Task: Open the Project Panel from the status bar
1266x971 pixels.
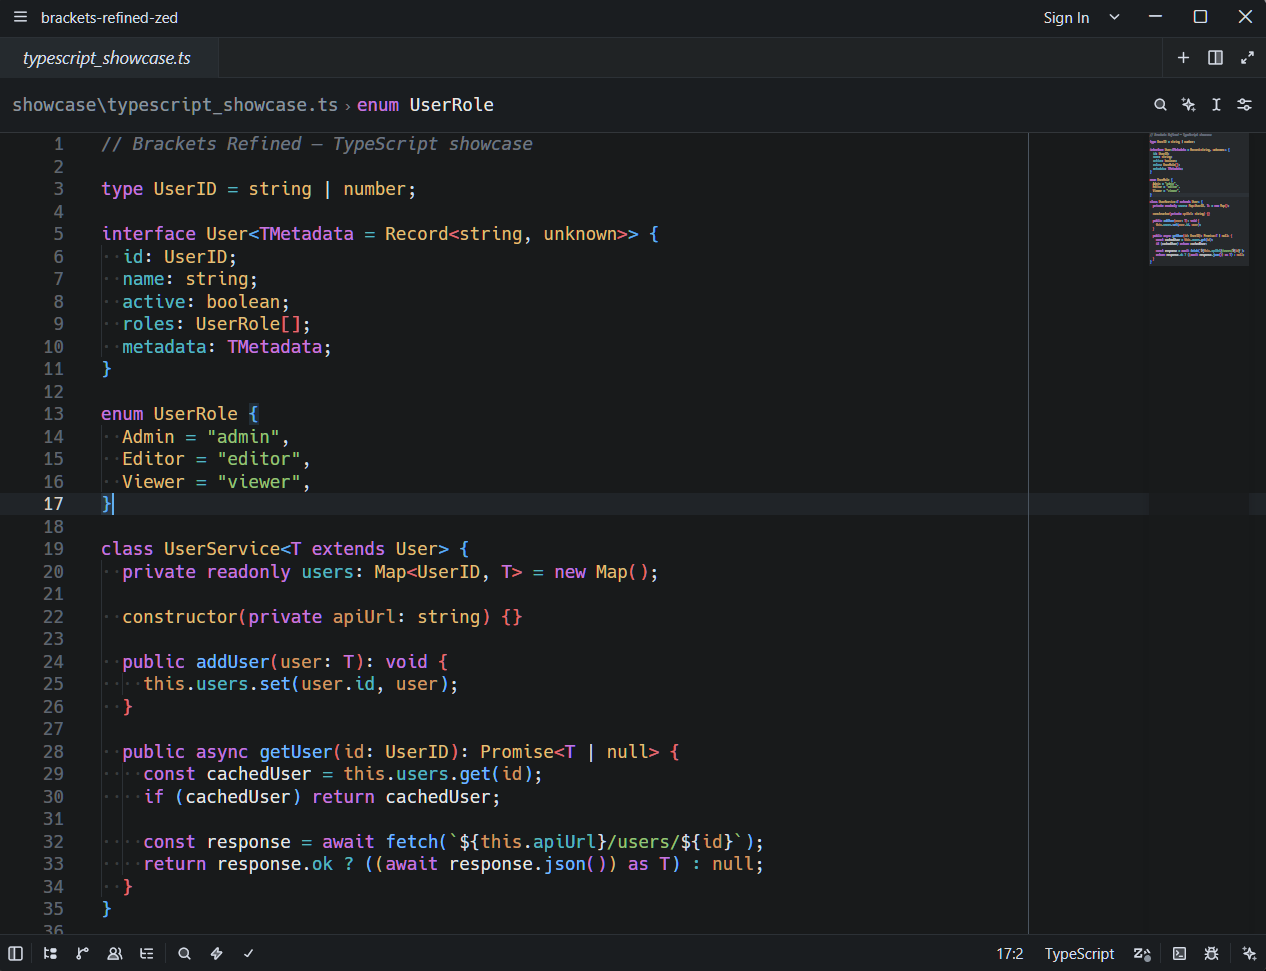Action: (50, 954)
